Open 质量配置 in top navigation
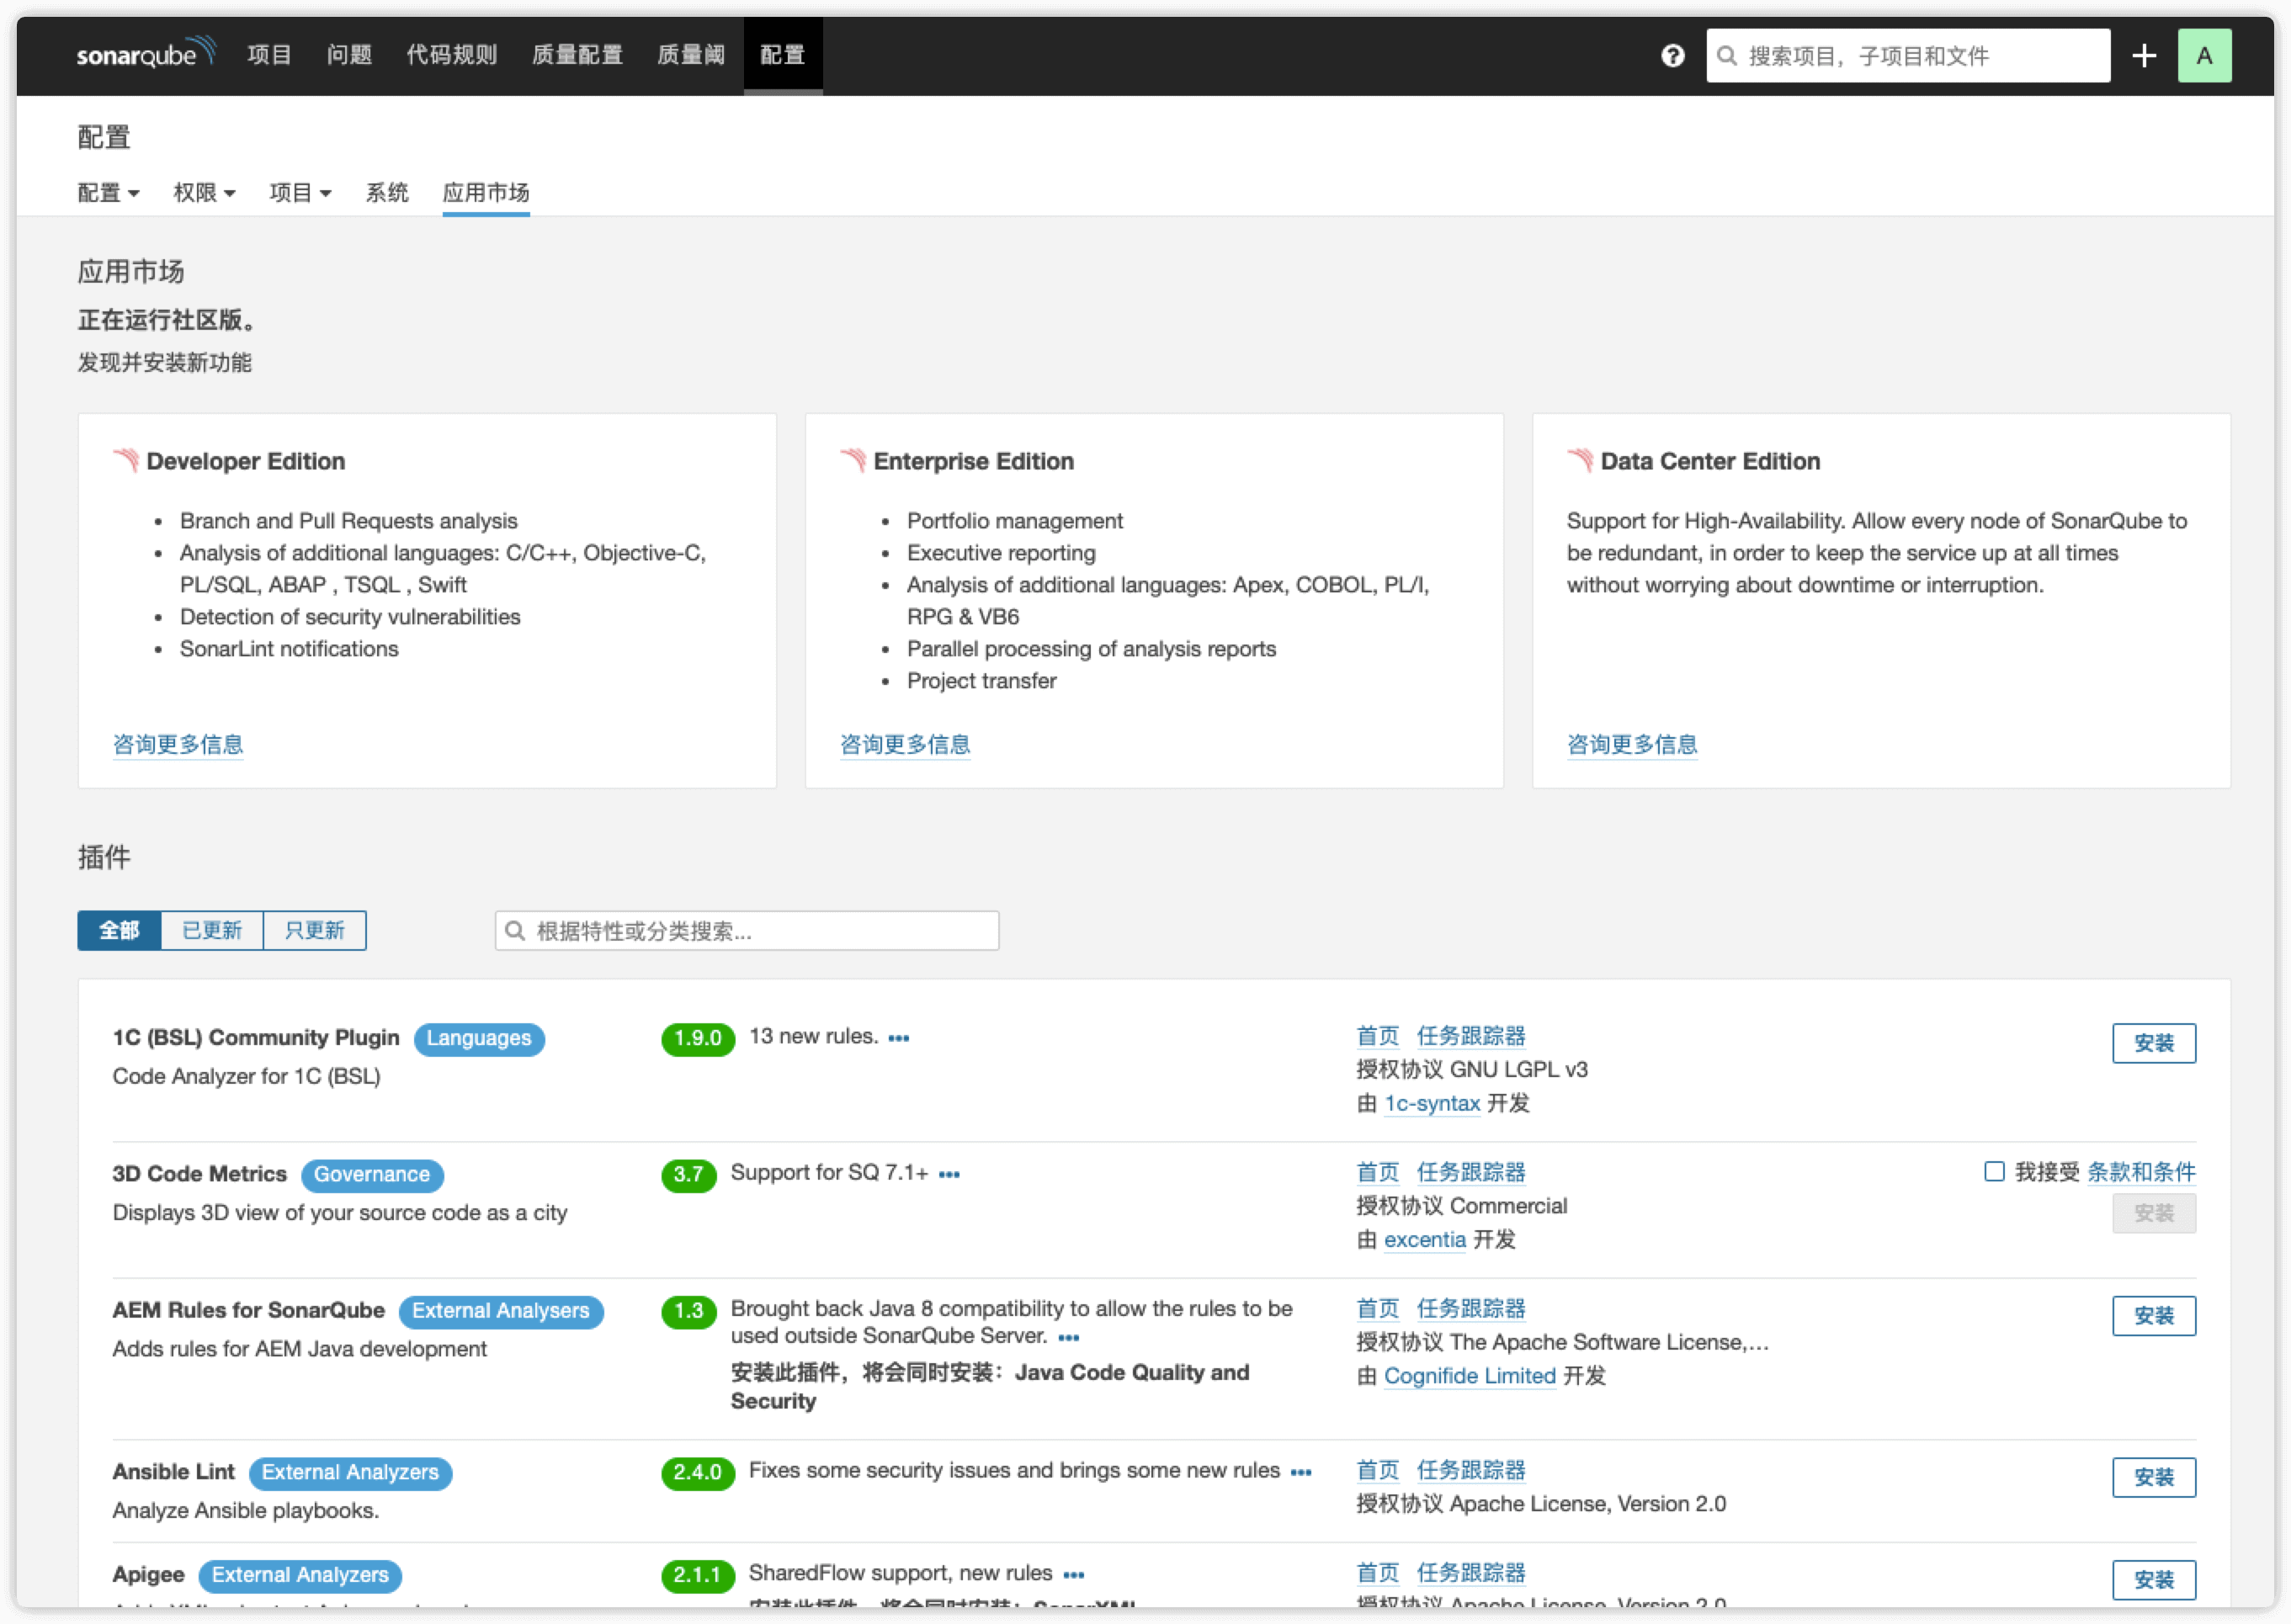The image size is (2291, 1624). (577, 55)
